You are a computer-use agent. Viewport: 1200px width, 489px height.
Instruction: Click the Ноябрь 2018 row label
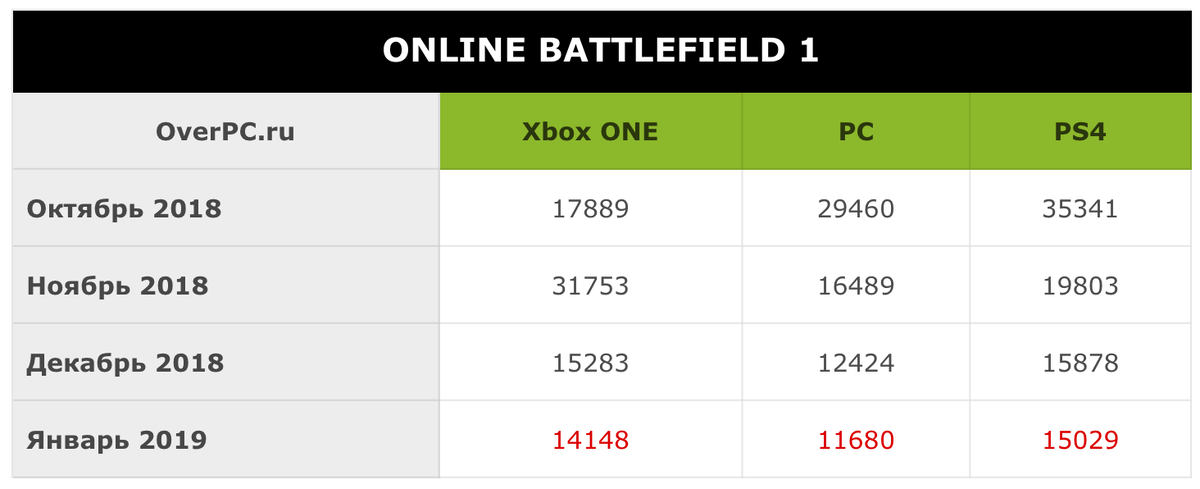pyautogui.click(x=118, y=286)
